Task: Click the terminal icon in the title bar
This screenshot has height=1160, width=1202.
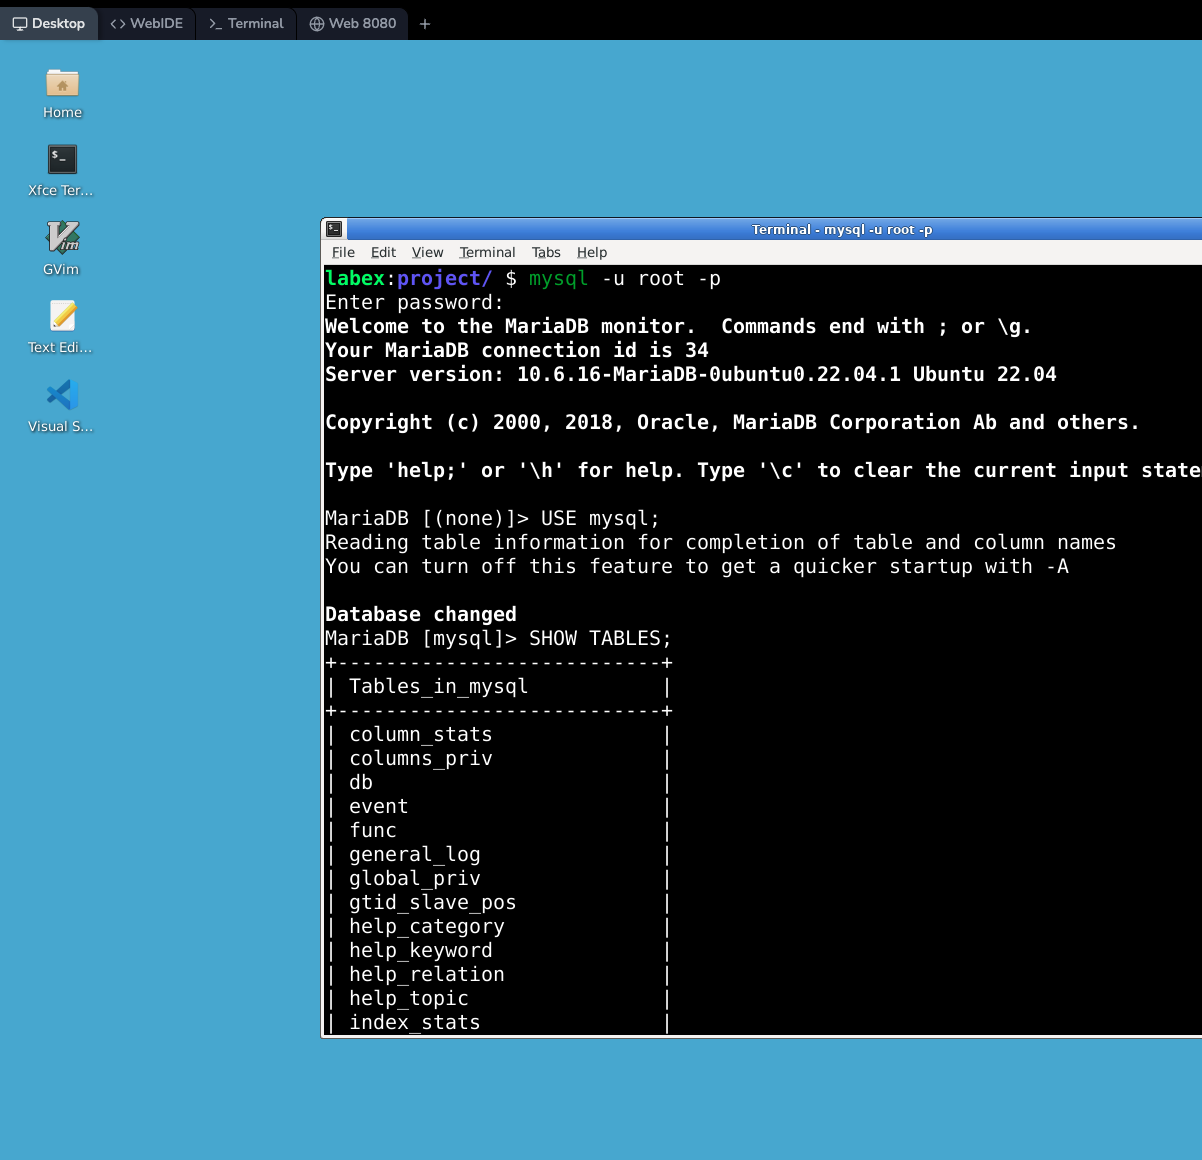Action: [334, 229]
